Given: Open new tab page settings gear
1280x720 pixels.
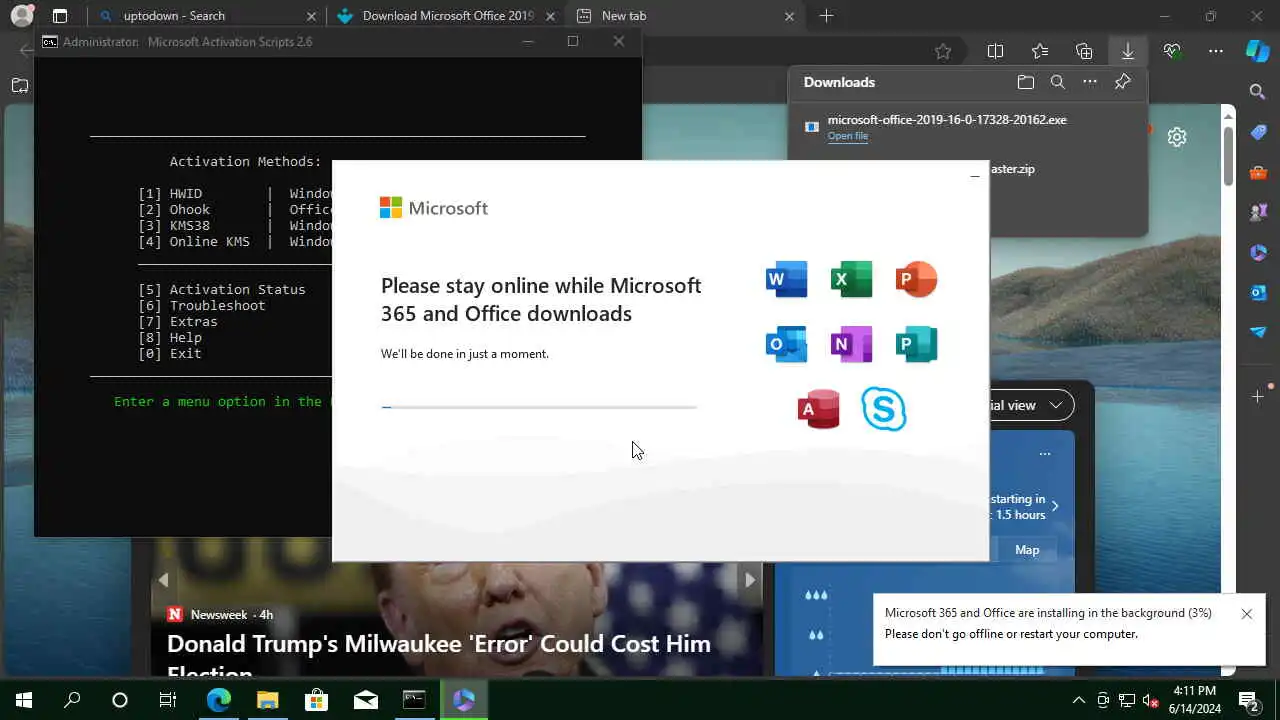Looking at the screenshot, I should [x=1177, y=137].
